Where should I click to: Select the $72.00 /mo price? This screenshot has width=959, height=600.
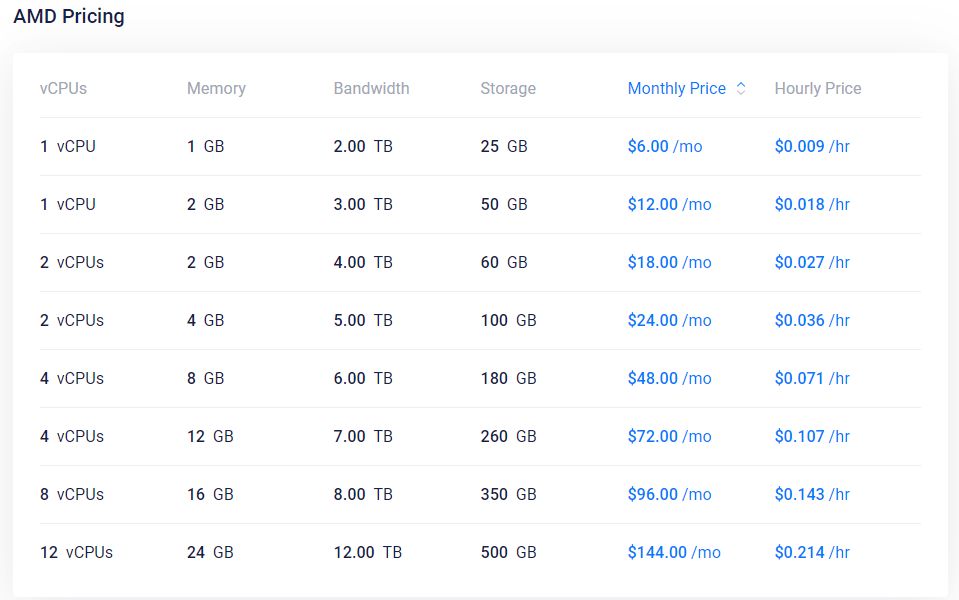pyautogui.click(x=670, y=437)
